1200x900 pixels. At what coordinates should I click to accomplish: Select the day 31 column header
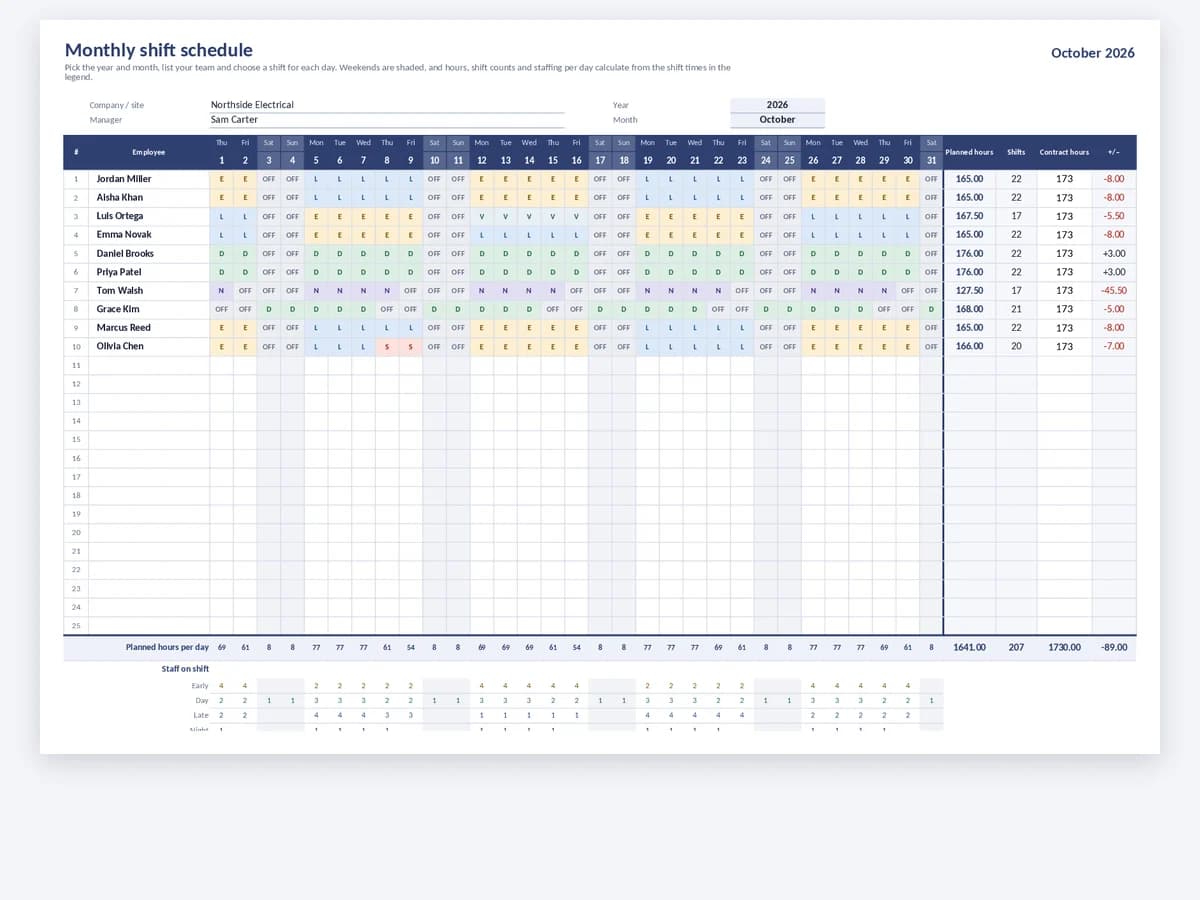coord(931,160)
